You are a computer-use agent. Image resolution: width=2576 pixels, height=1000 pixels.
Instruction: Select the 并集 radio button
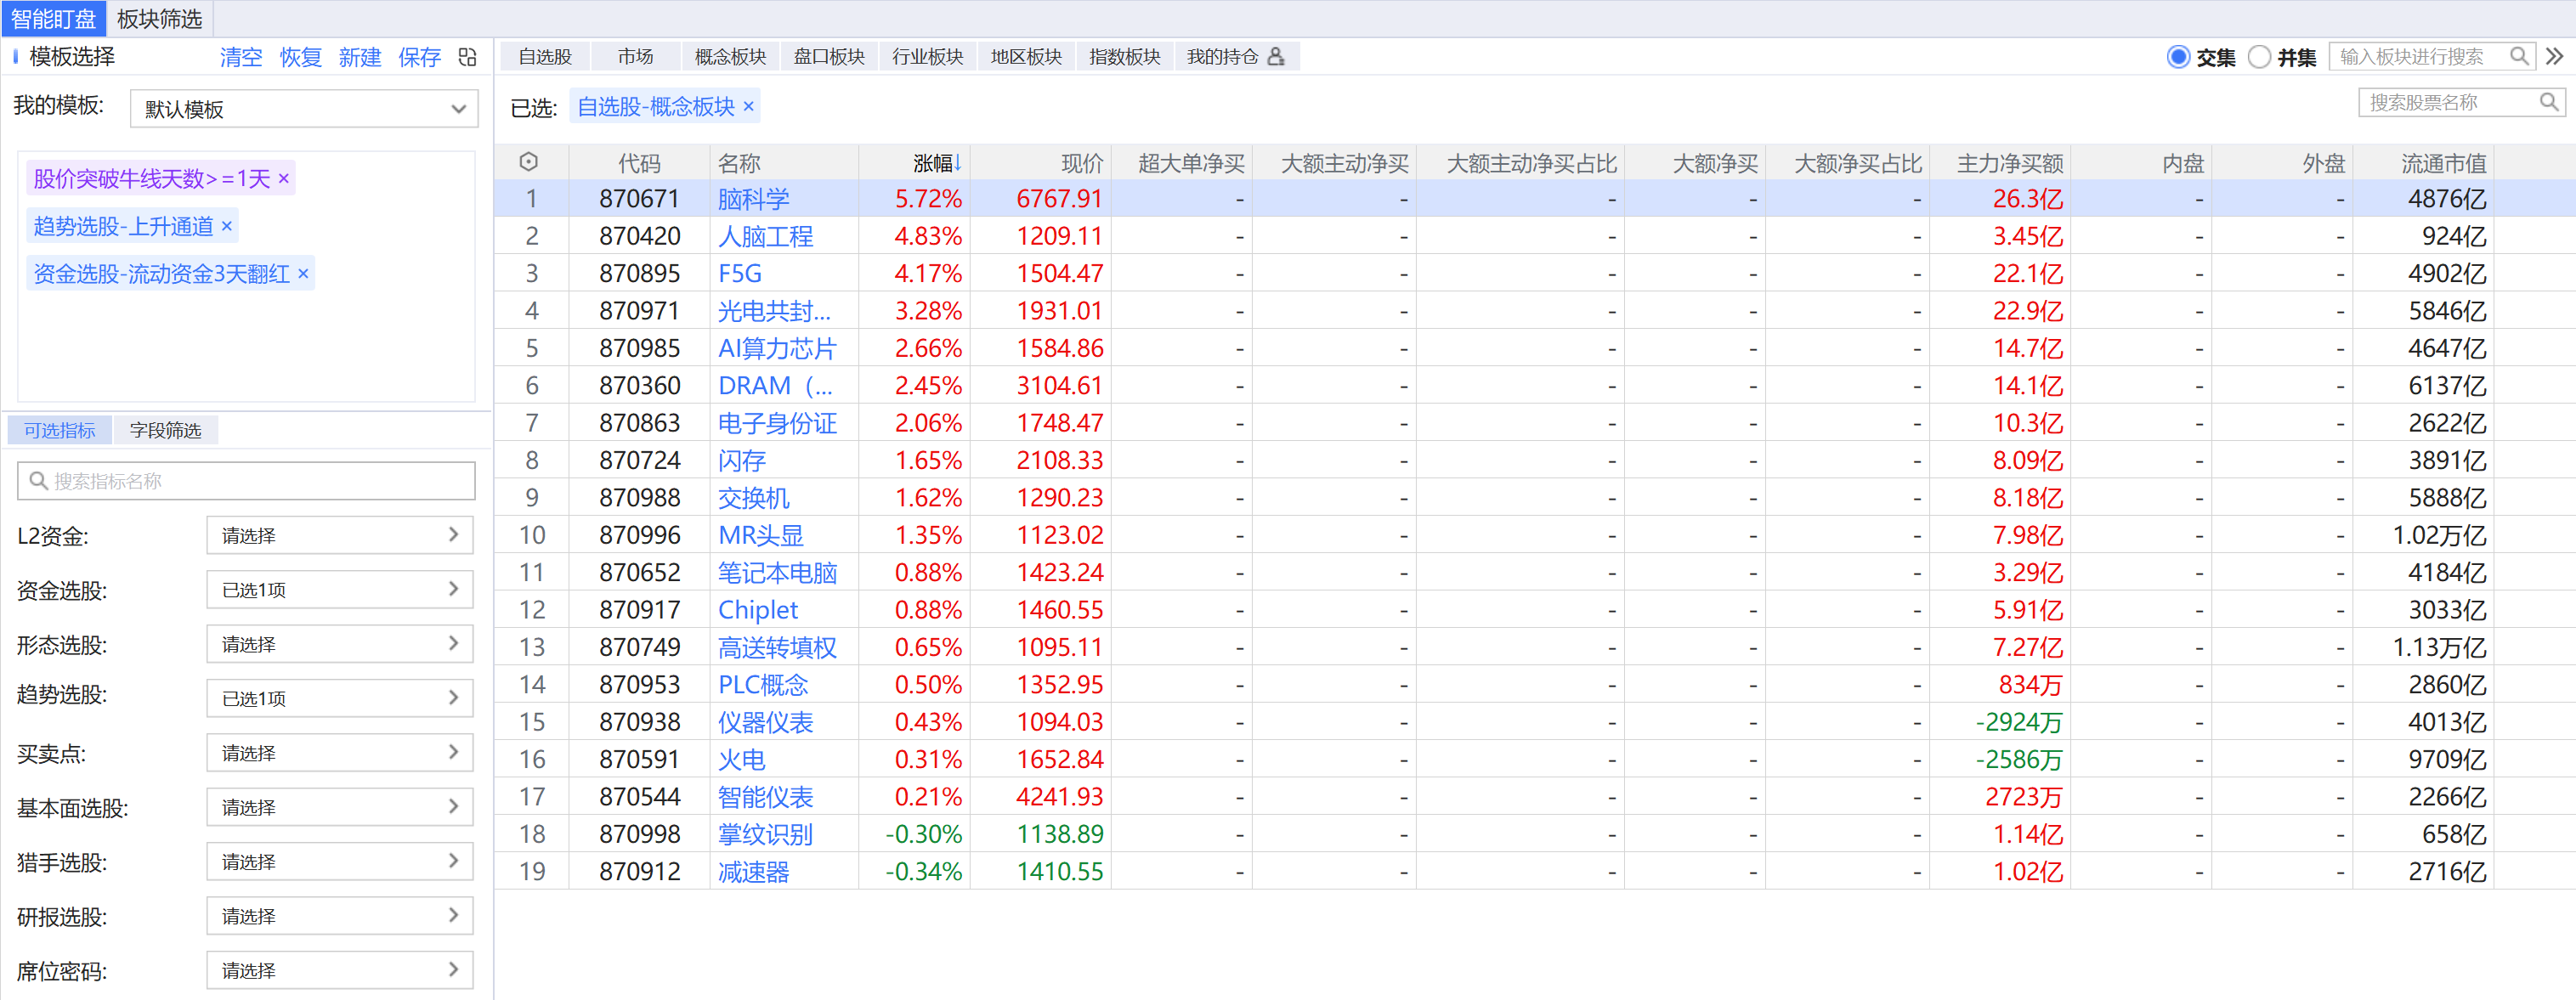pos(2259,57)
